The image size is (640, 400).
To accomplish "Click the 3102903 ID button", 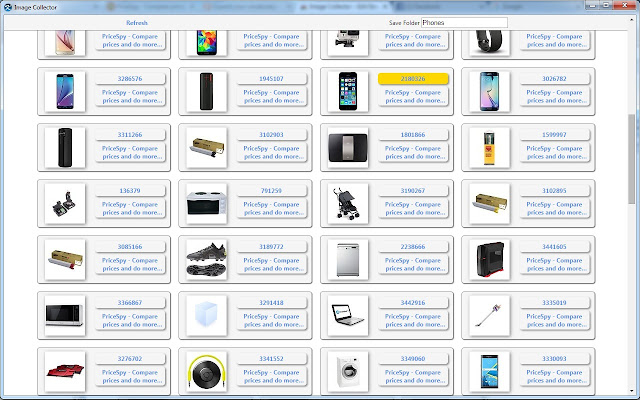I will (x=271, y=135).
